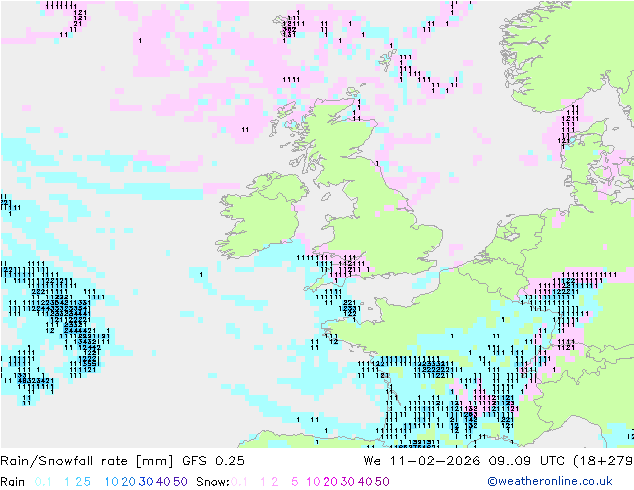Click the '(18+279' forecast run label

[603, 461]
